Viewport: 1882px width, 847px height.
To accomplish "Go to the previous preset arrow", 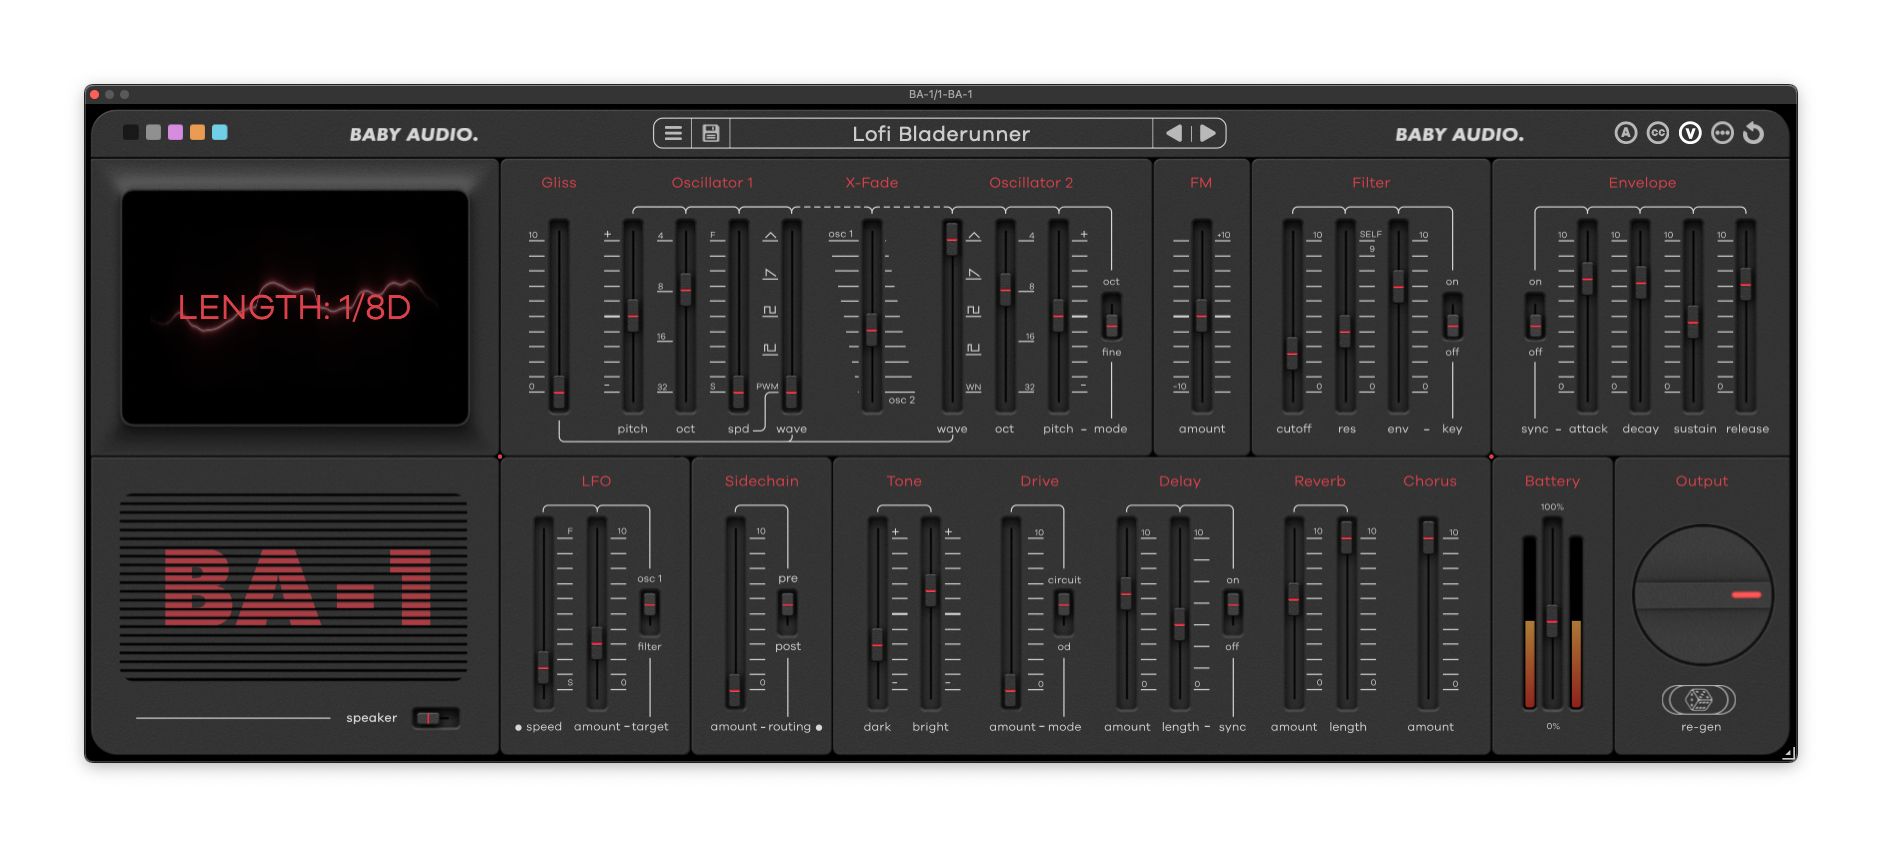I will tap(1174, 133).
